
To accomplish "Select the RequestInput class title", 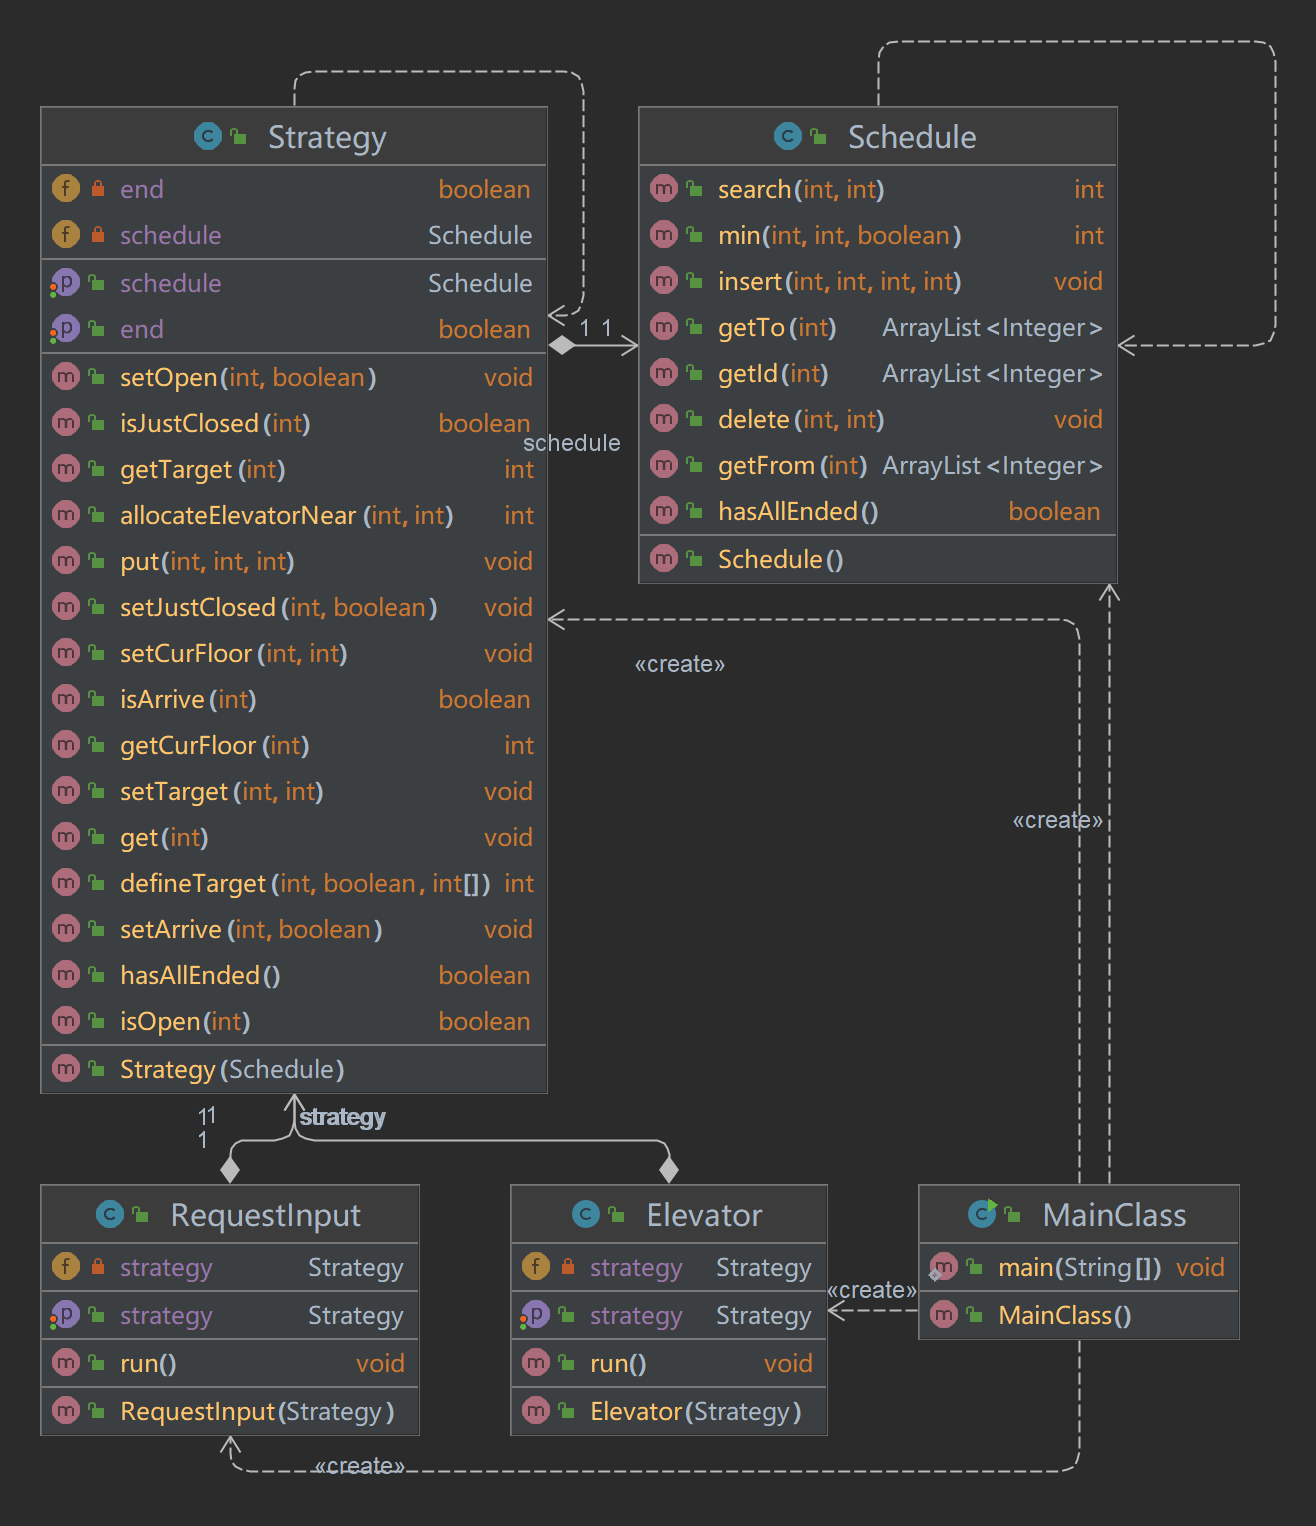I will [x=265, y=1215].
